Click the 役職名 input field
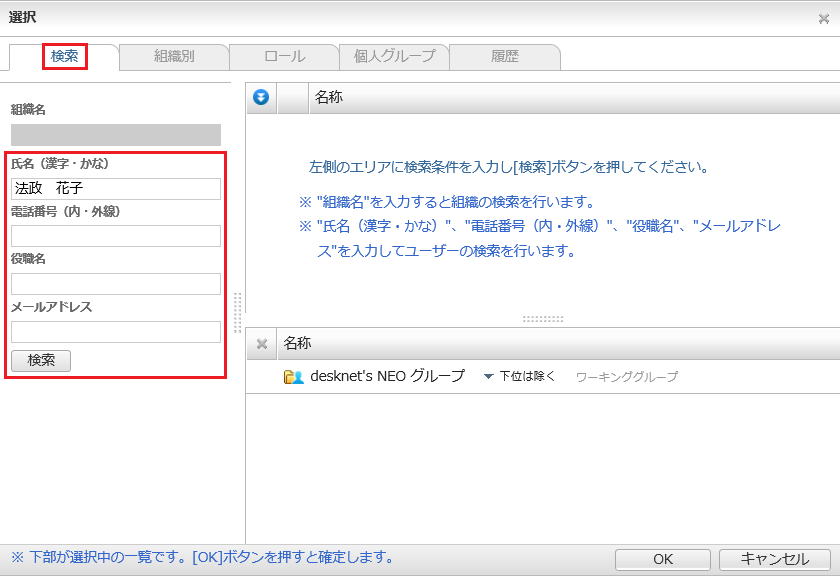The image size is (840, 576). point(116,283)
